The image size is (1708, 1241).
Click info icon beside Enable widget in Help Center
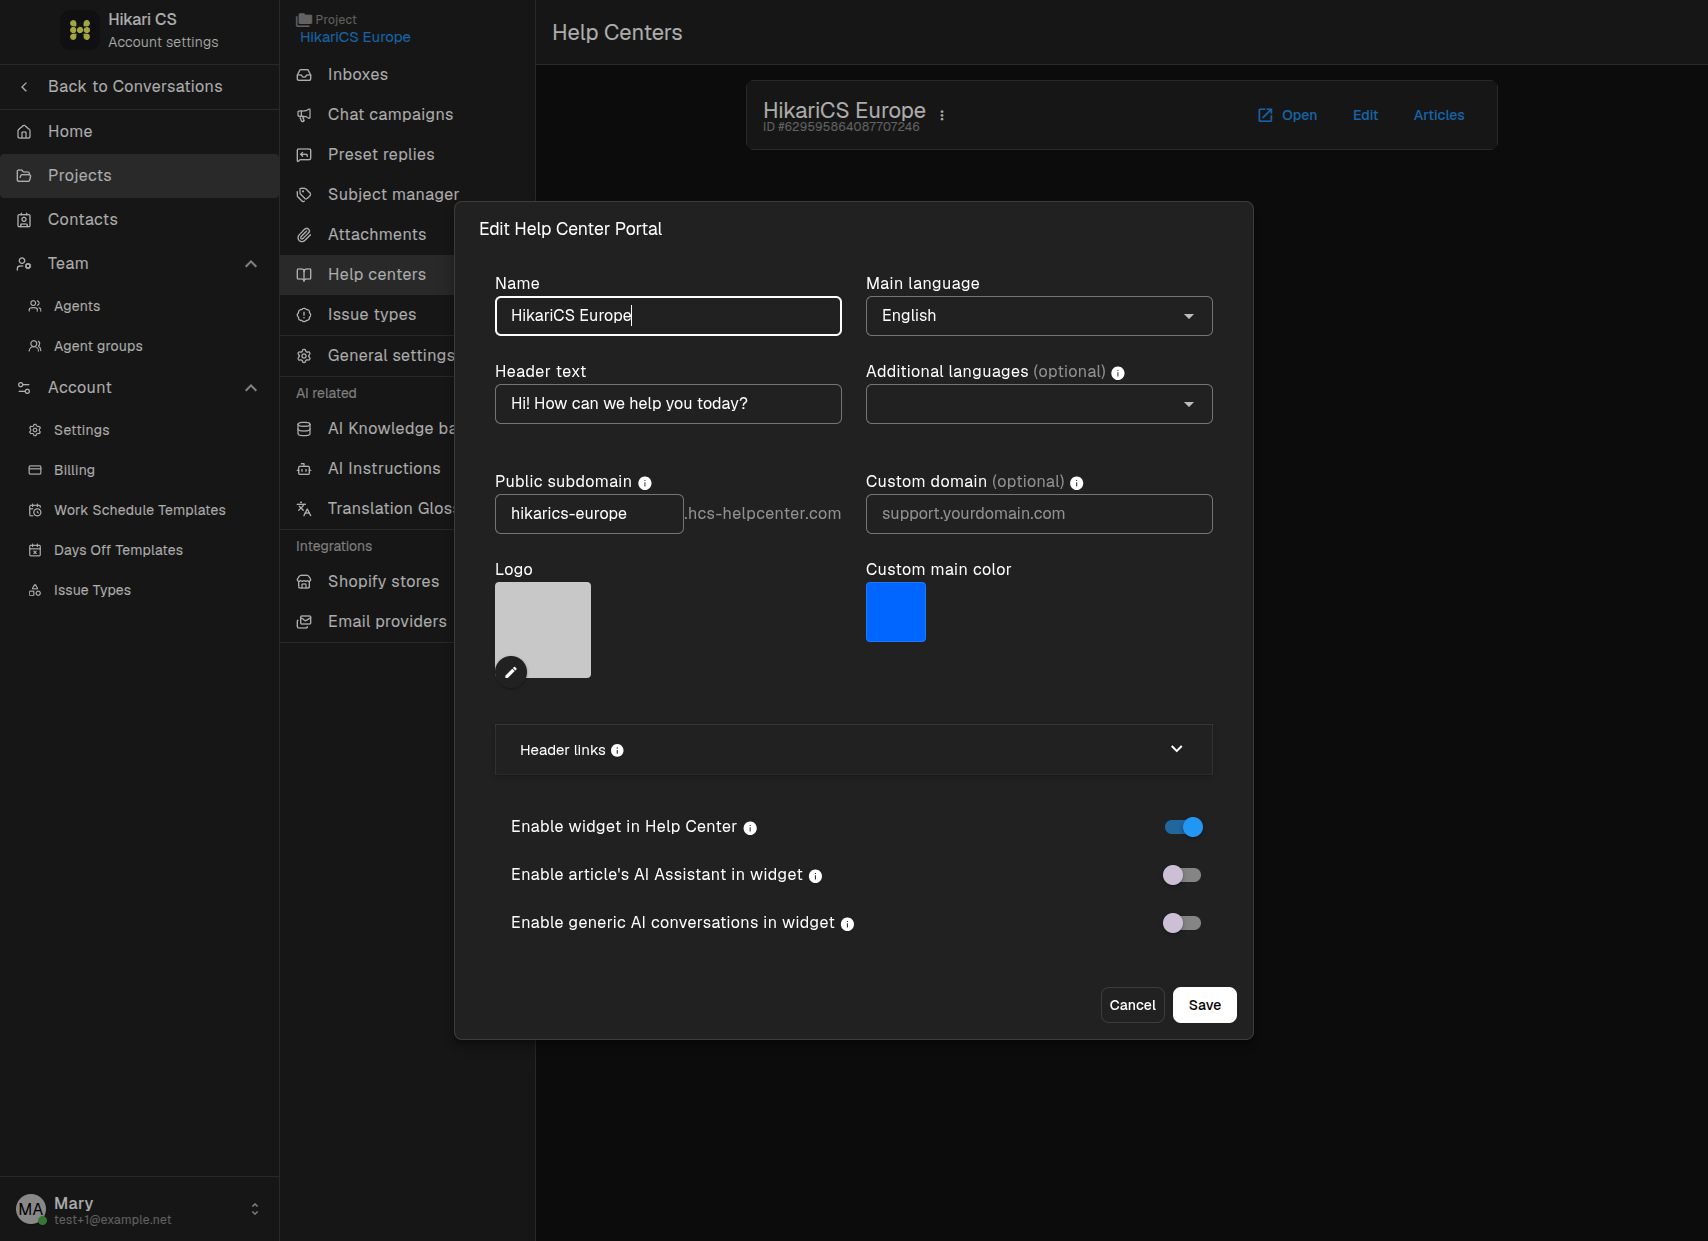tap(750, 828)
